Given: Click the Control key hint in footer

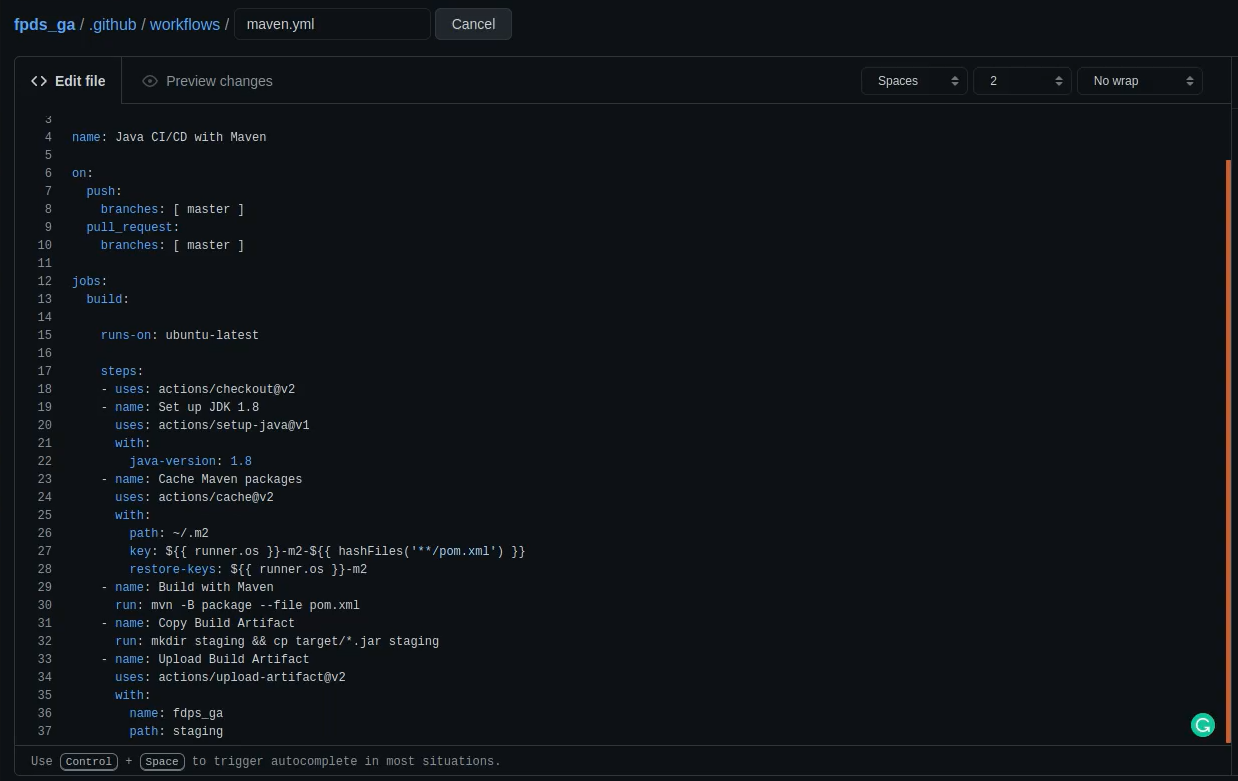Looking at the screenshot, I should pos(89,761).
